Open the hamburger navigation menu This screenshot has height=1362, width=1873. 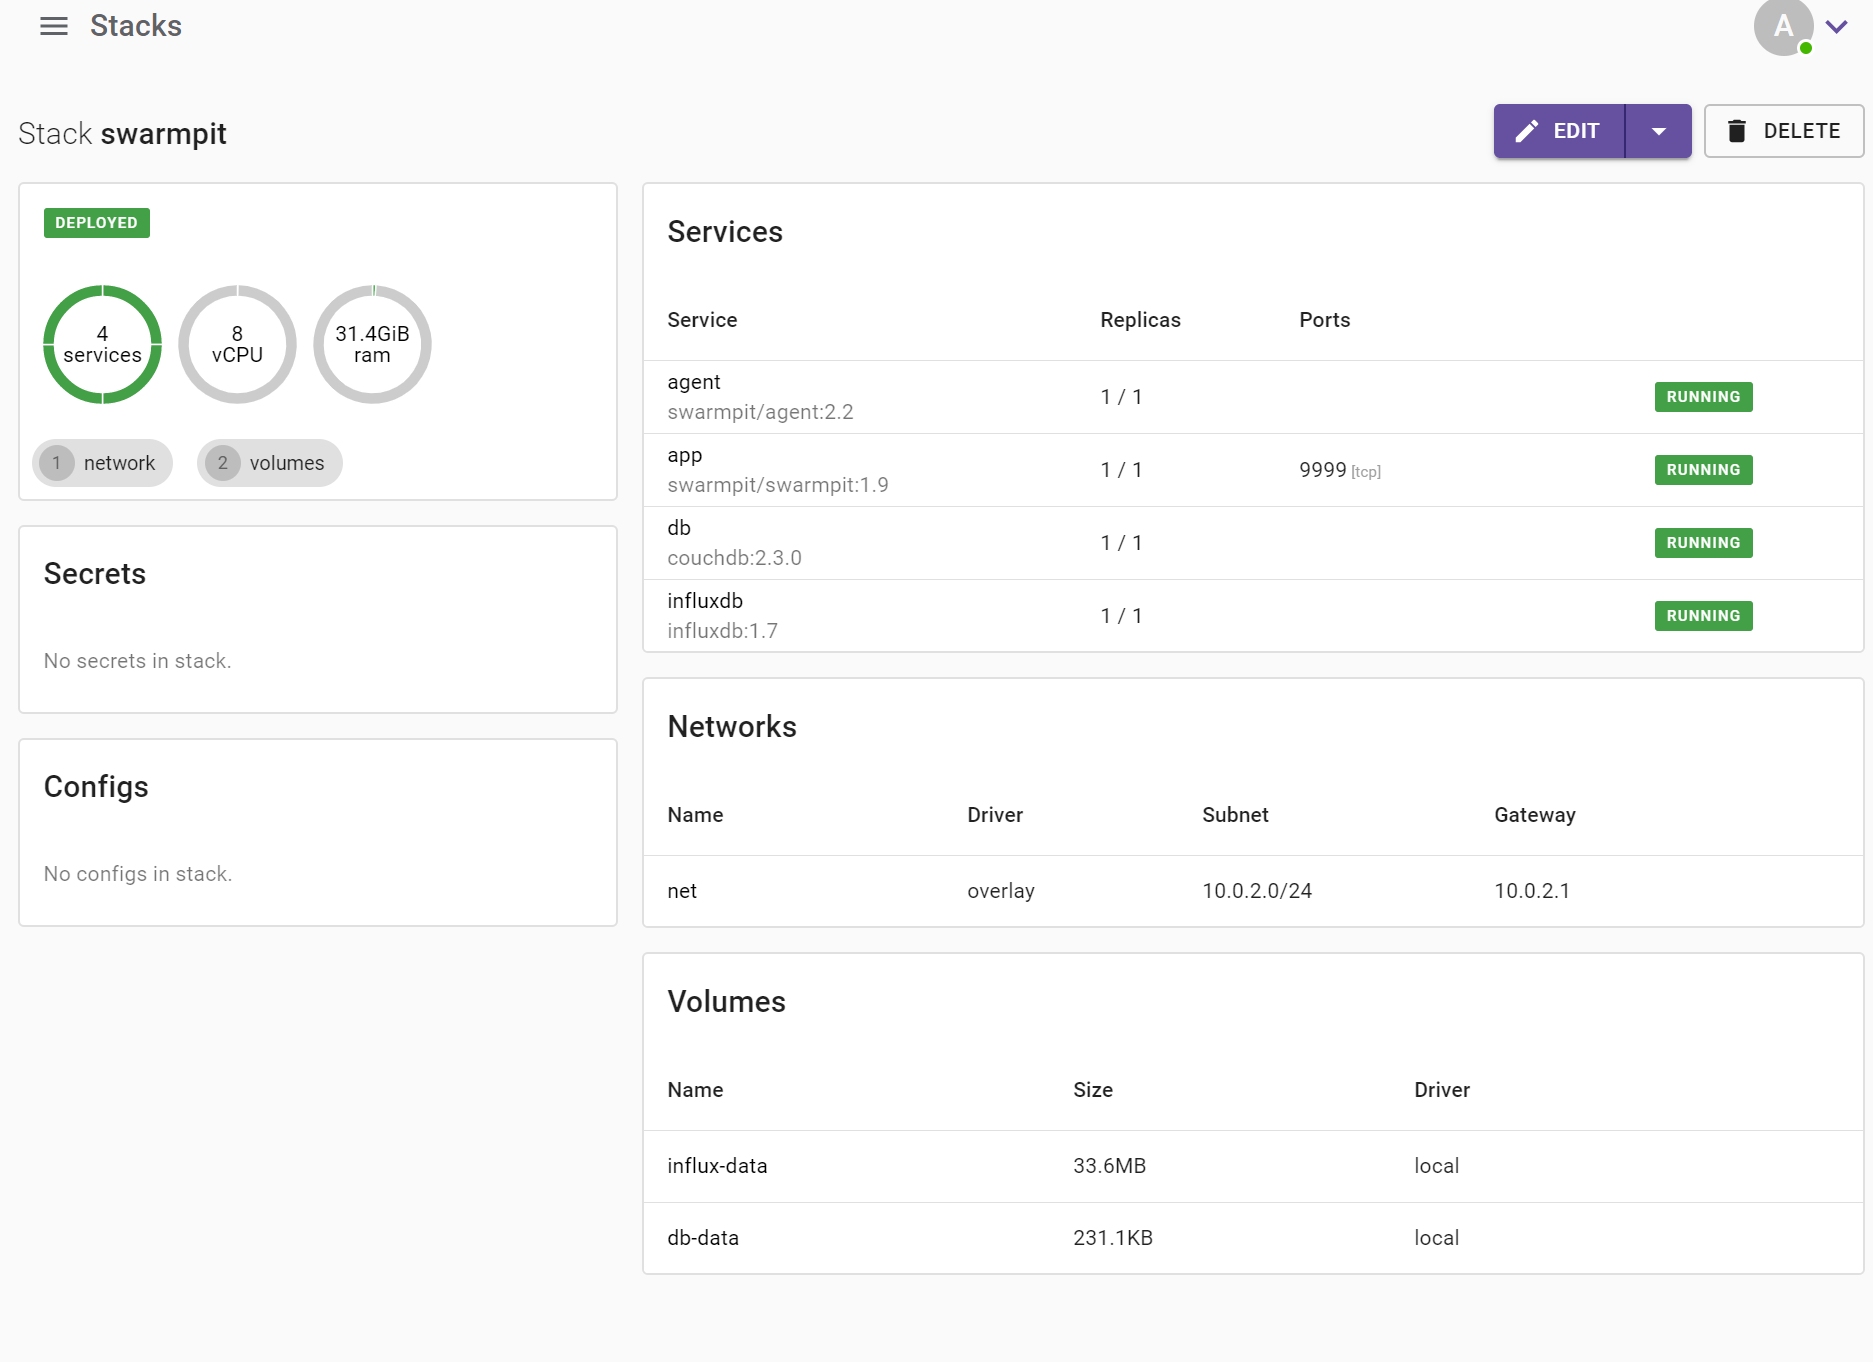click(x=54, y=26)
